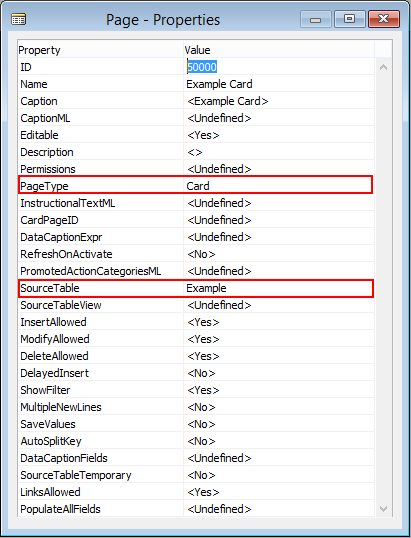The height and width of the screenshot is (538, 411).
Task: Click the window icon in title bar
Action: (x=19, y=20)
